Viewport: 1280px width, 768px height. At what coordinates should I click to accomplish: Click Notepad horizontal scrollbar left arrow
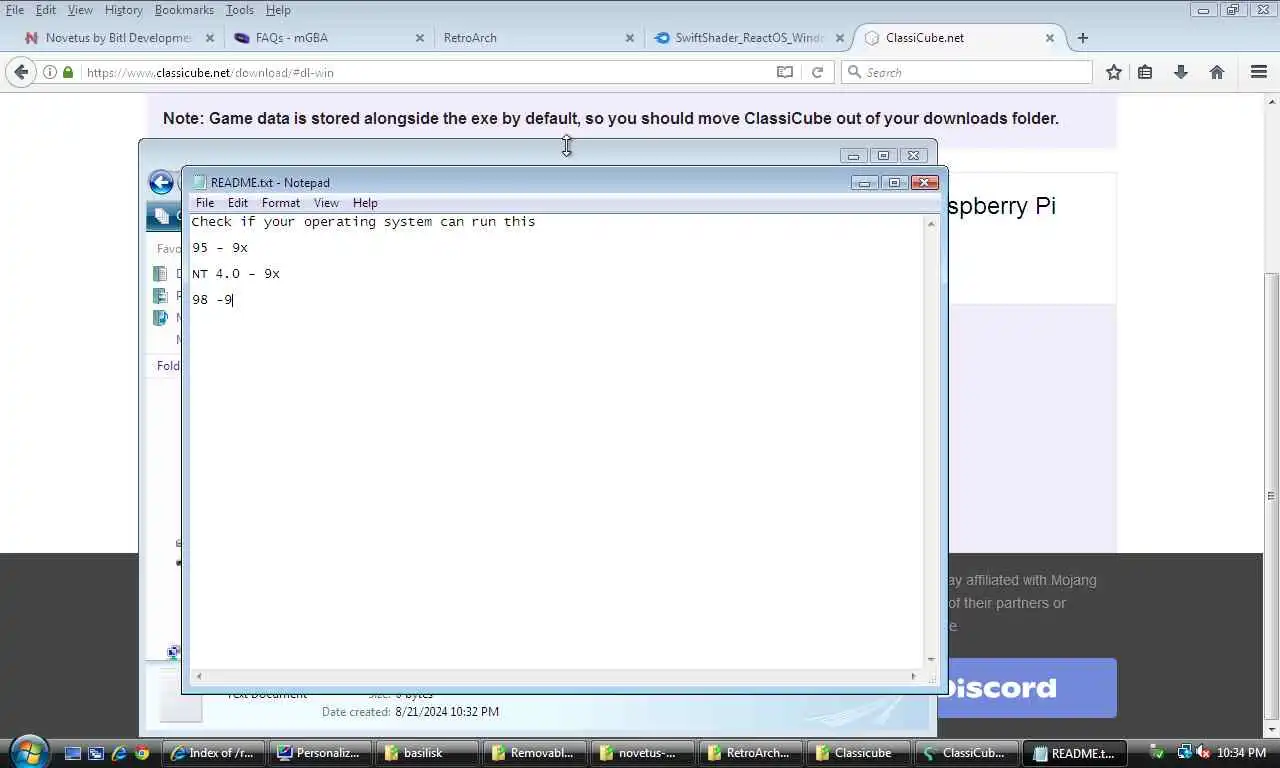199,677
